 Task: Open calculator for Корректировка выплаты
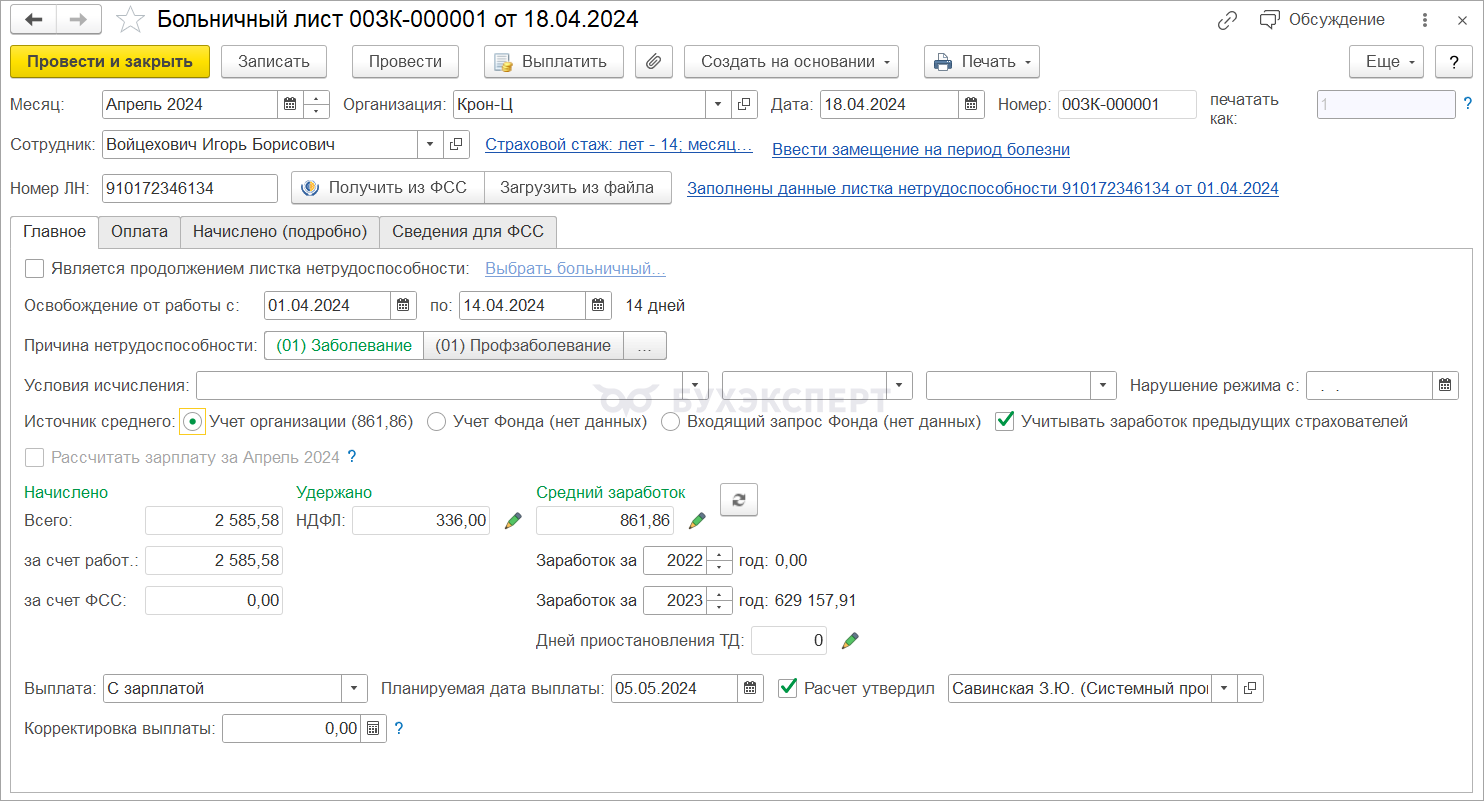point(372,729)
